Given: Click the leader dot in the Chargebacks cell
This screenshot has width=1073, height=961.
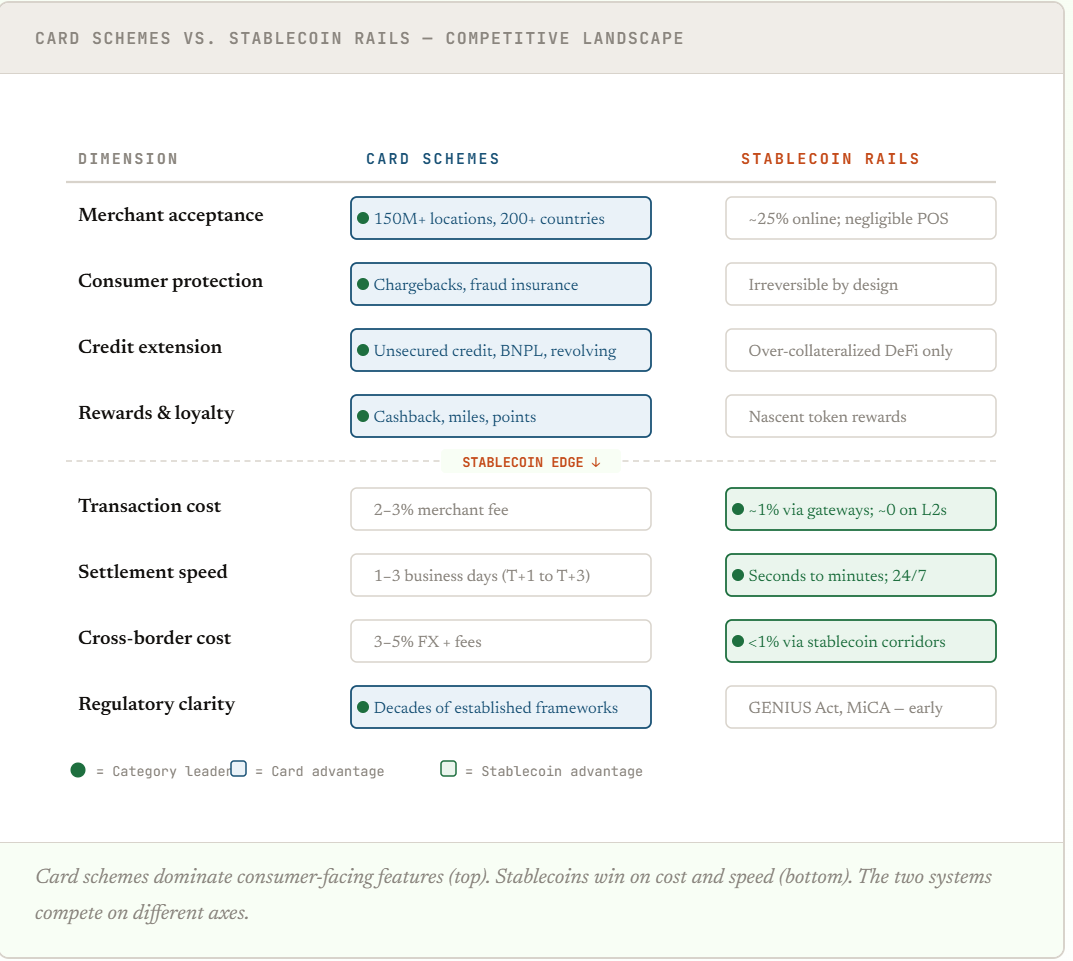Looking at the screenshot, I should 363,284.
